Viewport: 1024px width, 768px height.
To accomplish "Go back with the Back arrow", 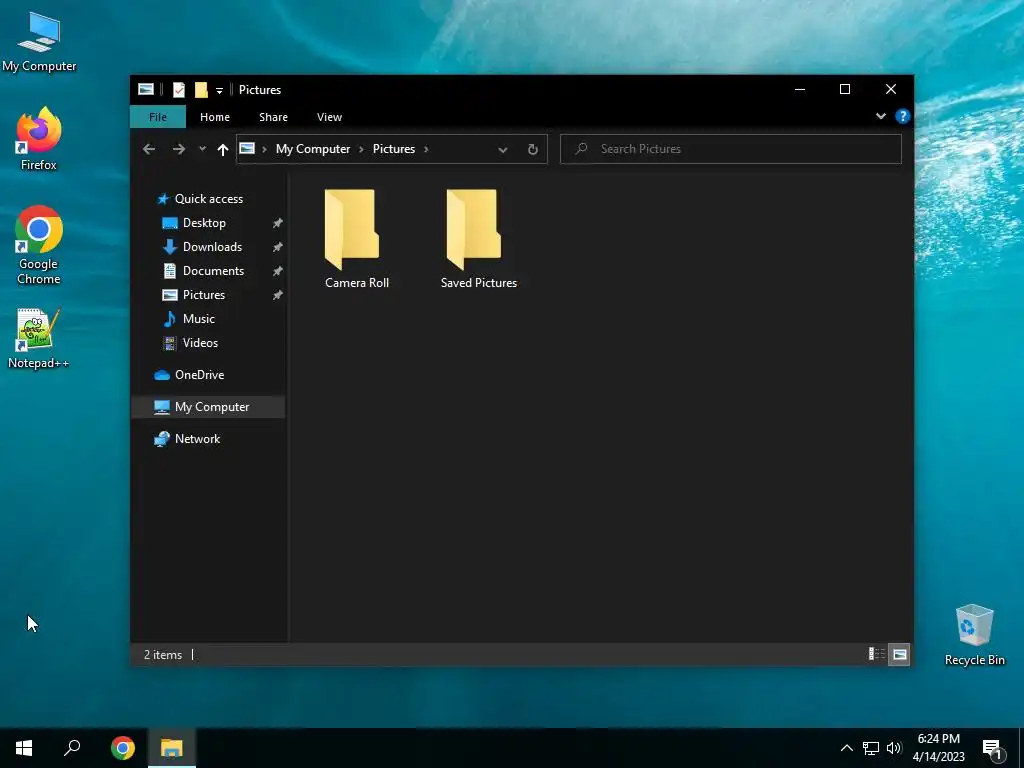I will tap(149, 149).
